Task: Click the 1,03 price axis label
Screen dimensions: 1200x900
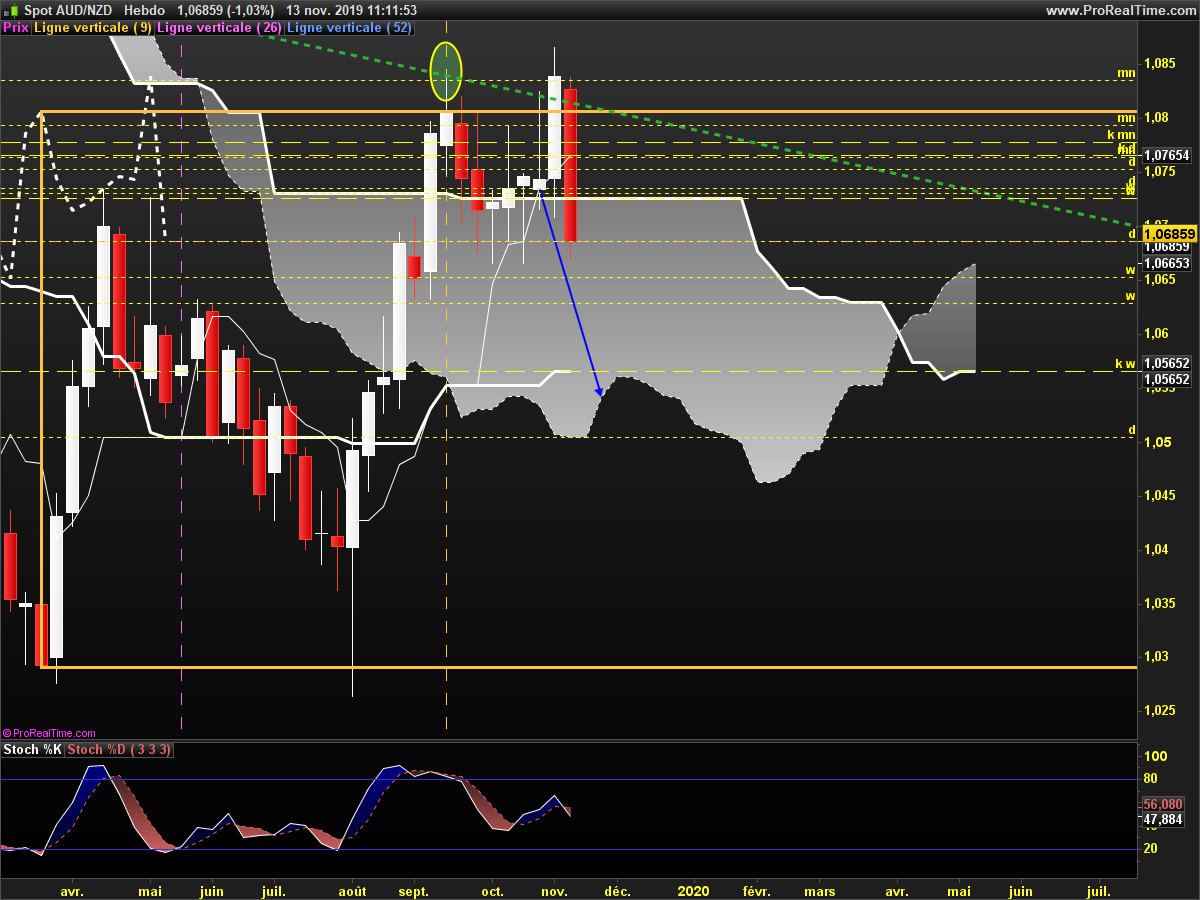Action: [x=1155, y=657]
